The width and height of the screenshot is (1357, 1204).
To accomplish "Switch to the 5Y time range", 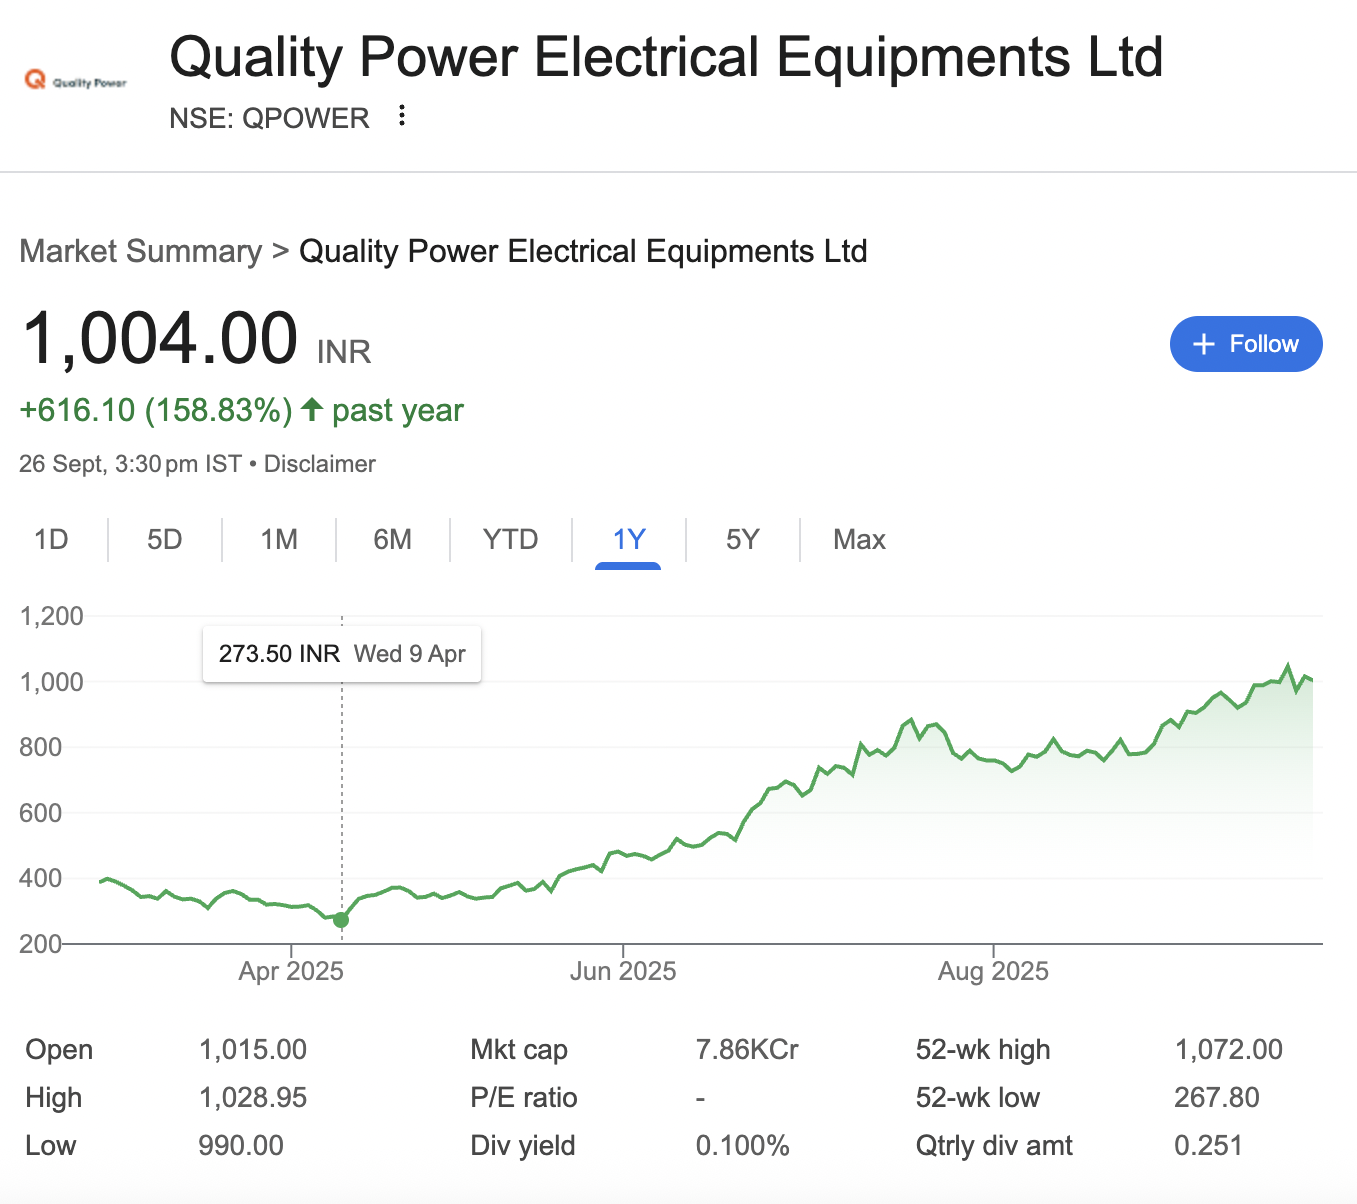I will (743, 540).
